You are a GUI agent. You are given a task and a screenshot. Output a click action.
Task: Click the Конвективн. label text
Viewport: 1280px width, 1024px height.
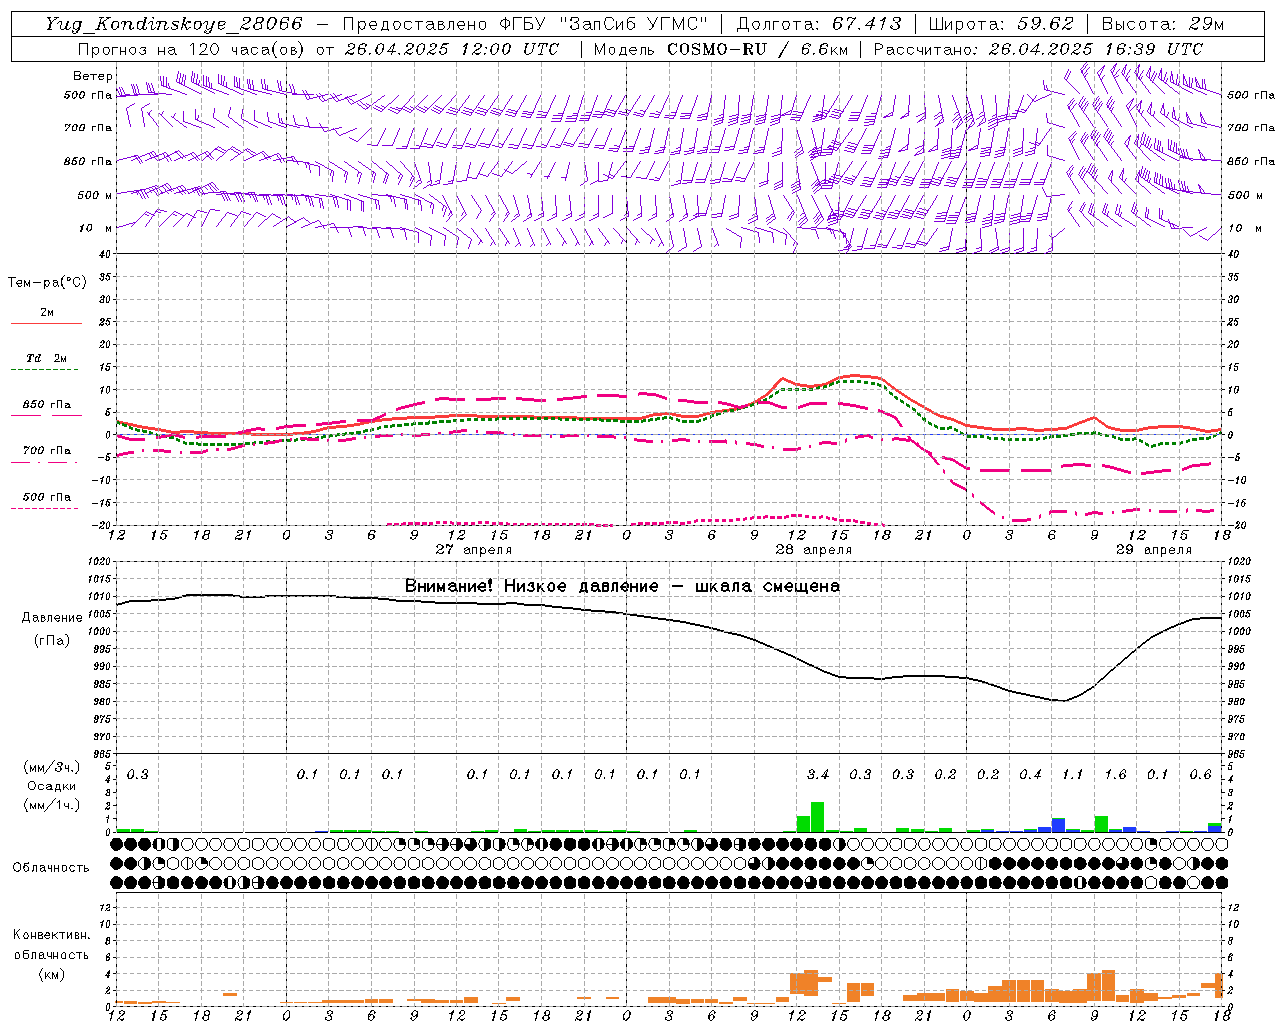point(51,935)
